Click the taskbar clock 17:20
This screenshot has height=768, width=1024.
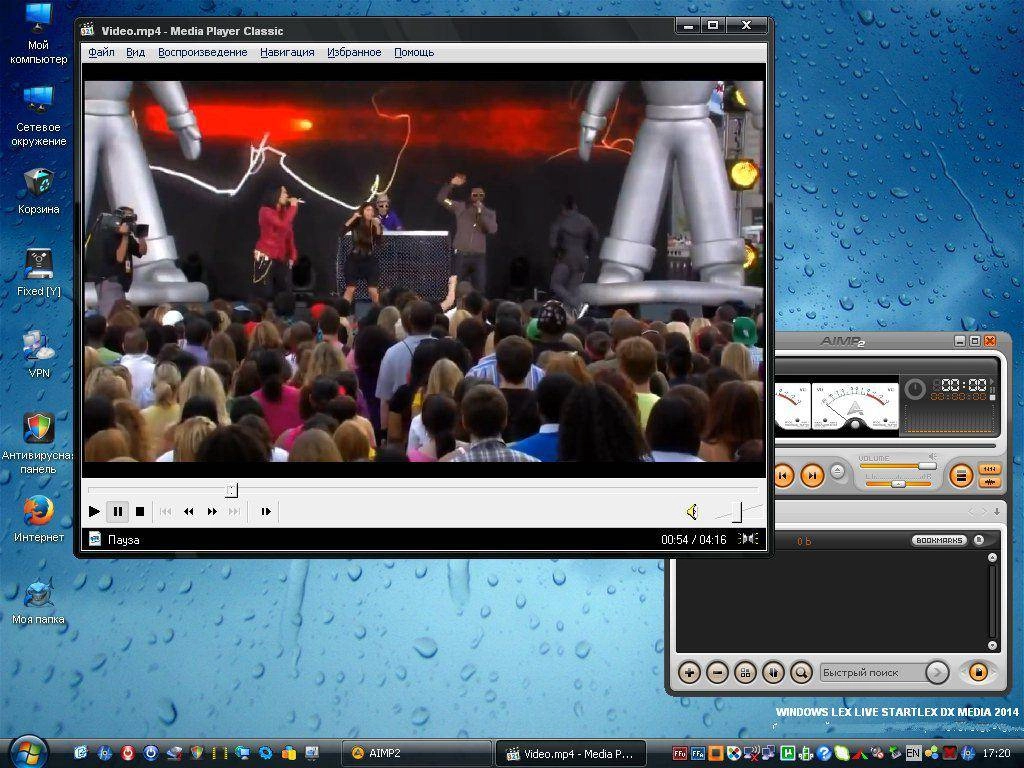coord(996,753)
